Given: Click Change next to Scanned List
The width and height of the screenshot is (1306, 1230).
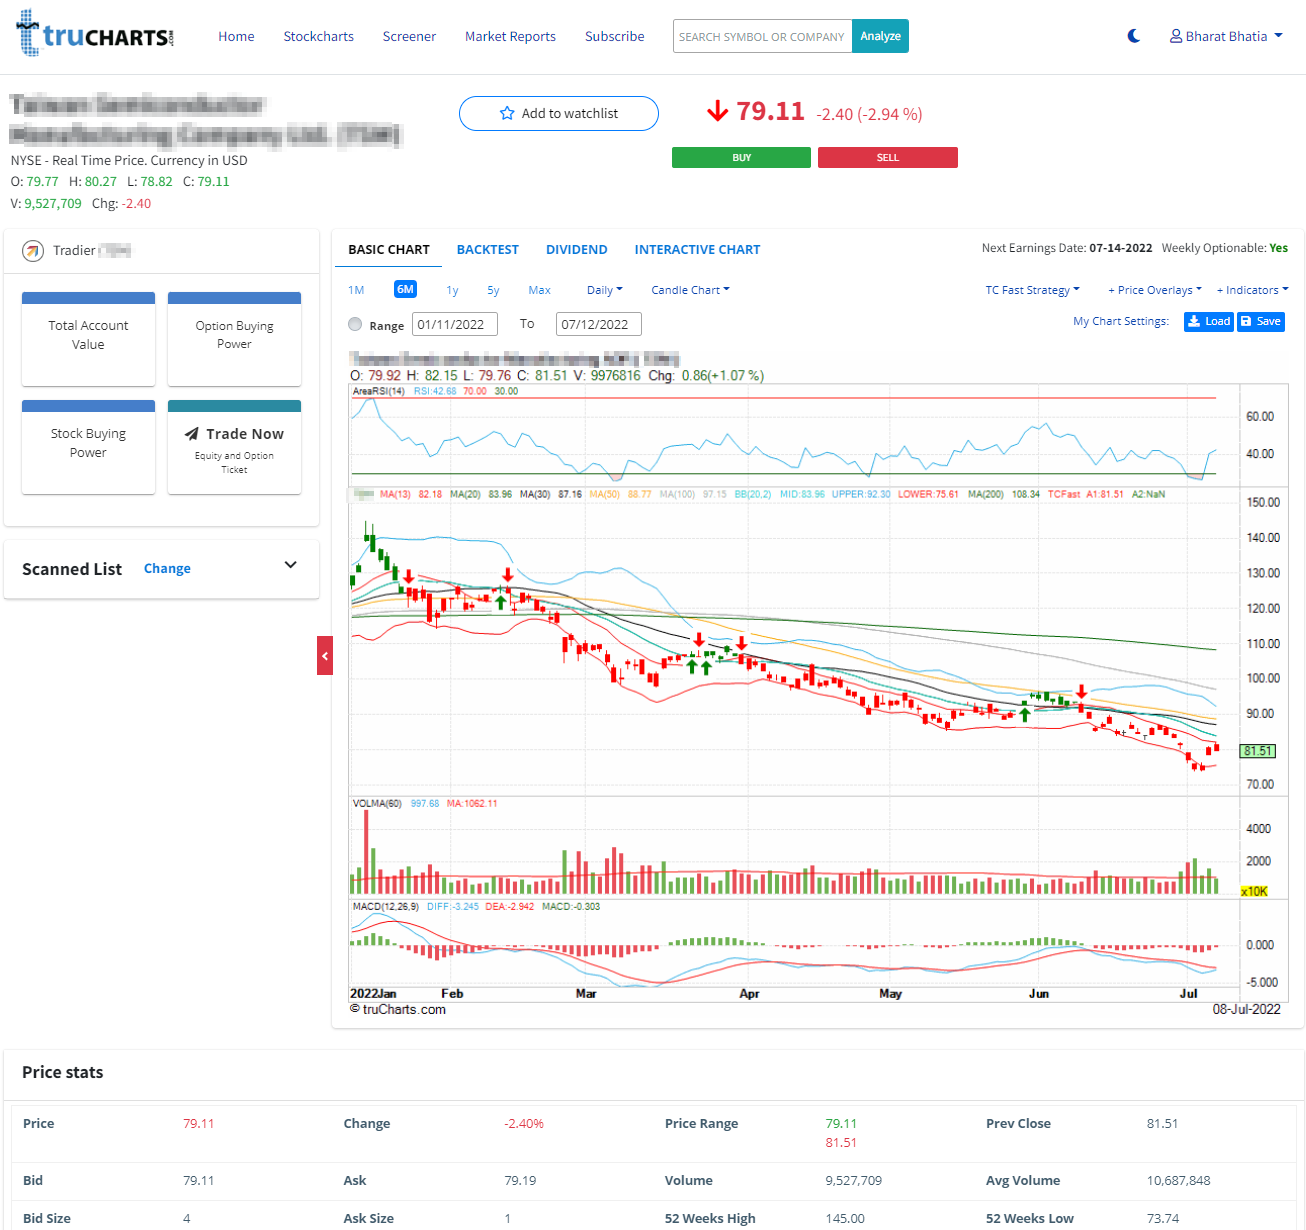Looking at the screenshot, I should click(x=166, y=568).
